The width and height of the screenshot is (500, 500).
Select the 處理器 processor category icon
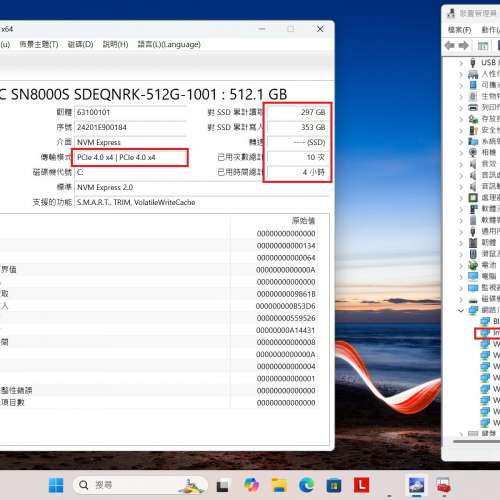473,198
